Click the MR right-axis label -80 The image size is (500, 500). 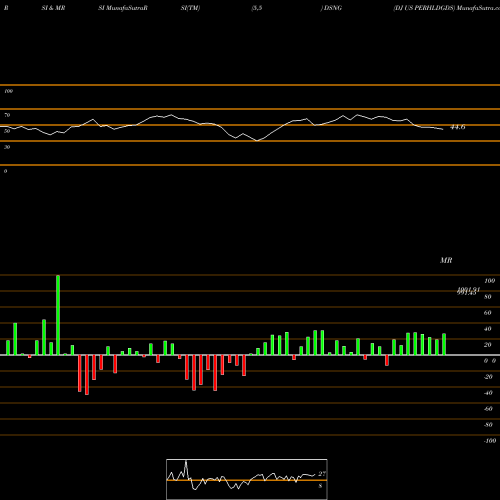tap(488, 425)
